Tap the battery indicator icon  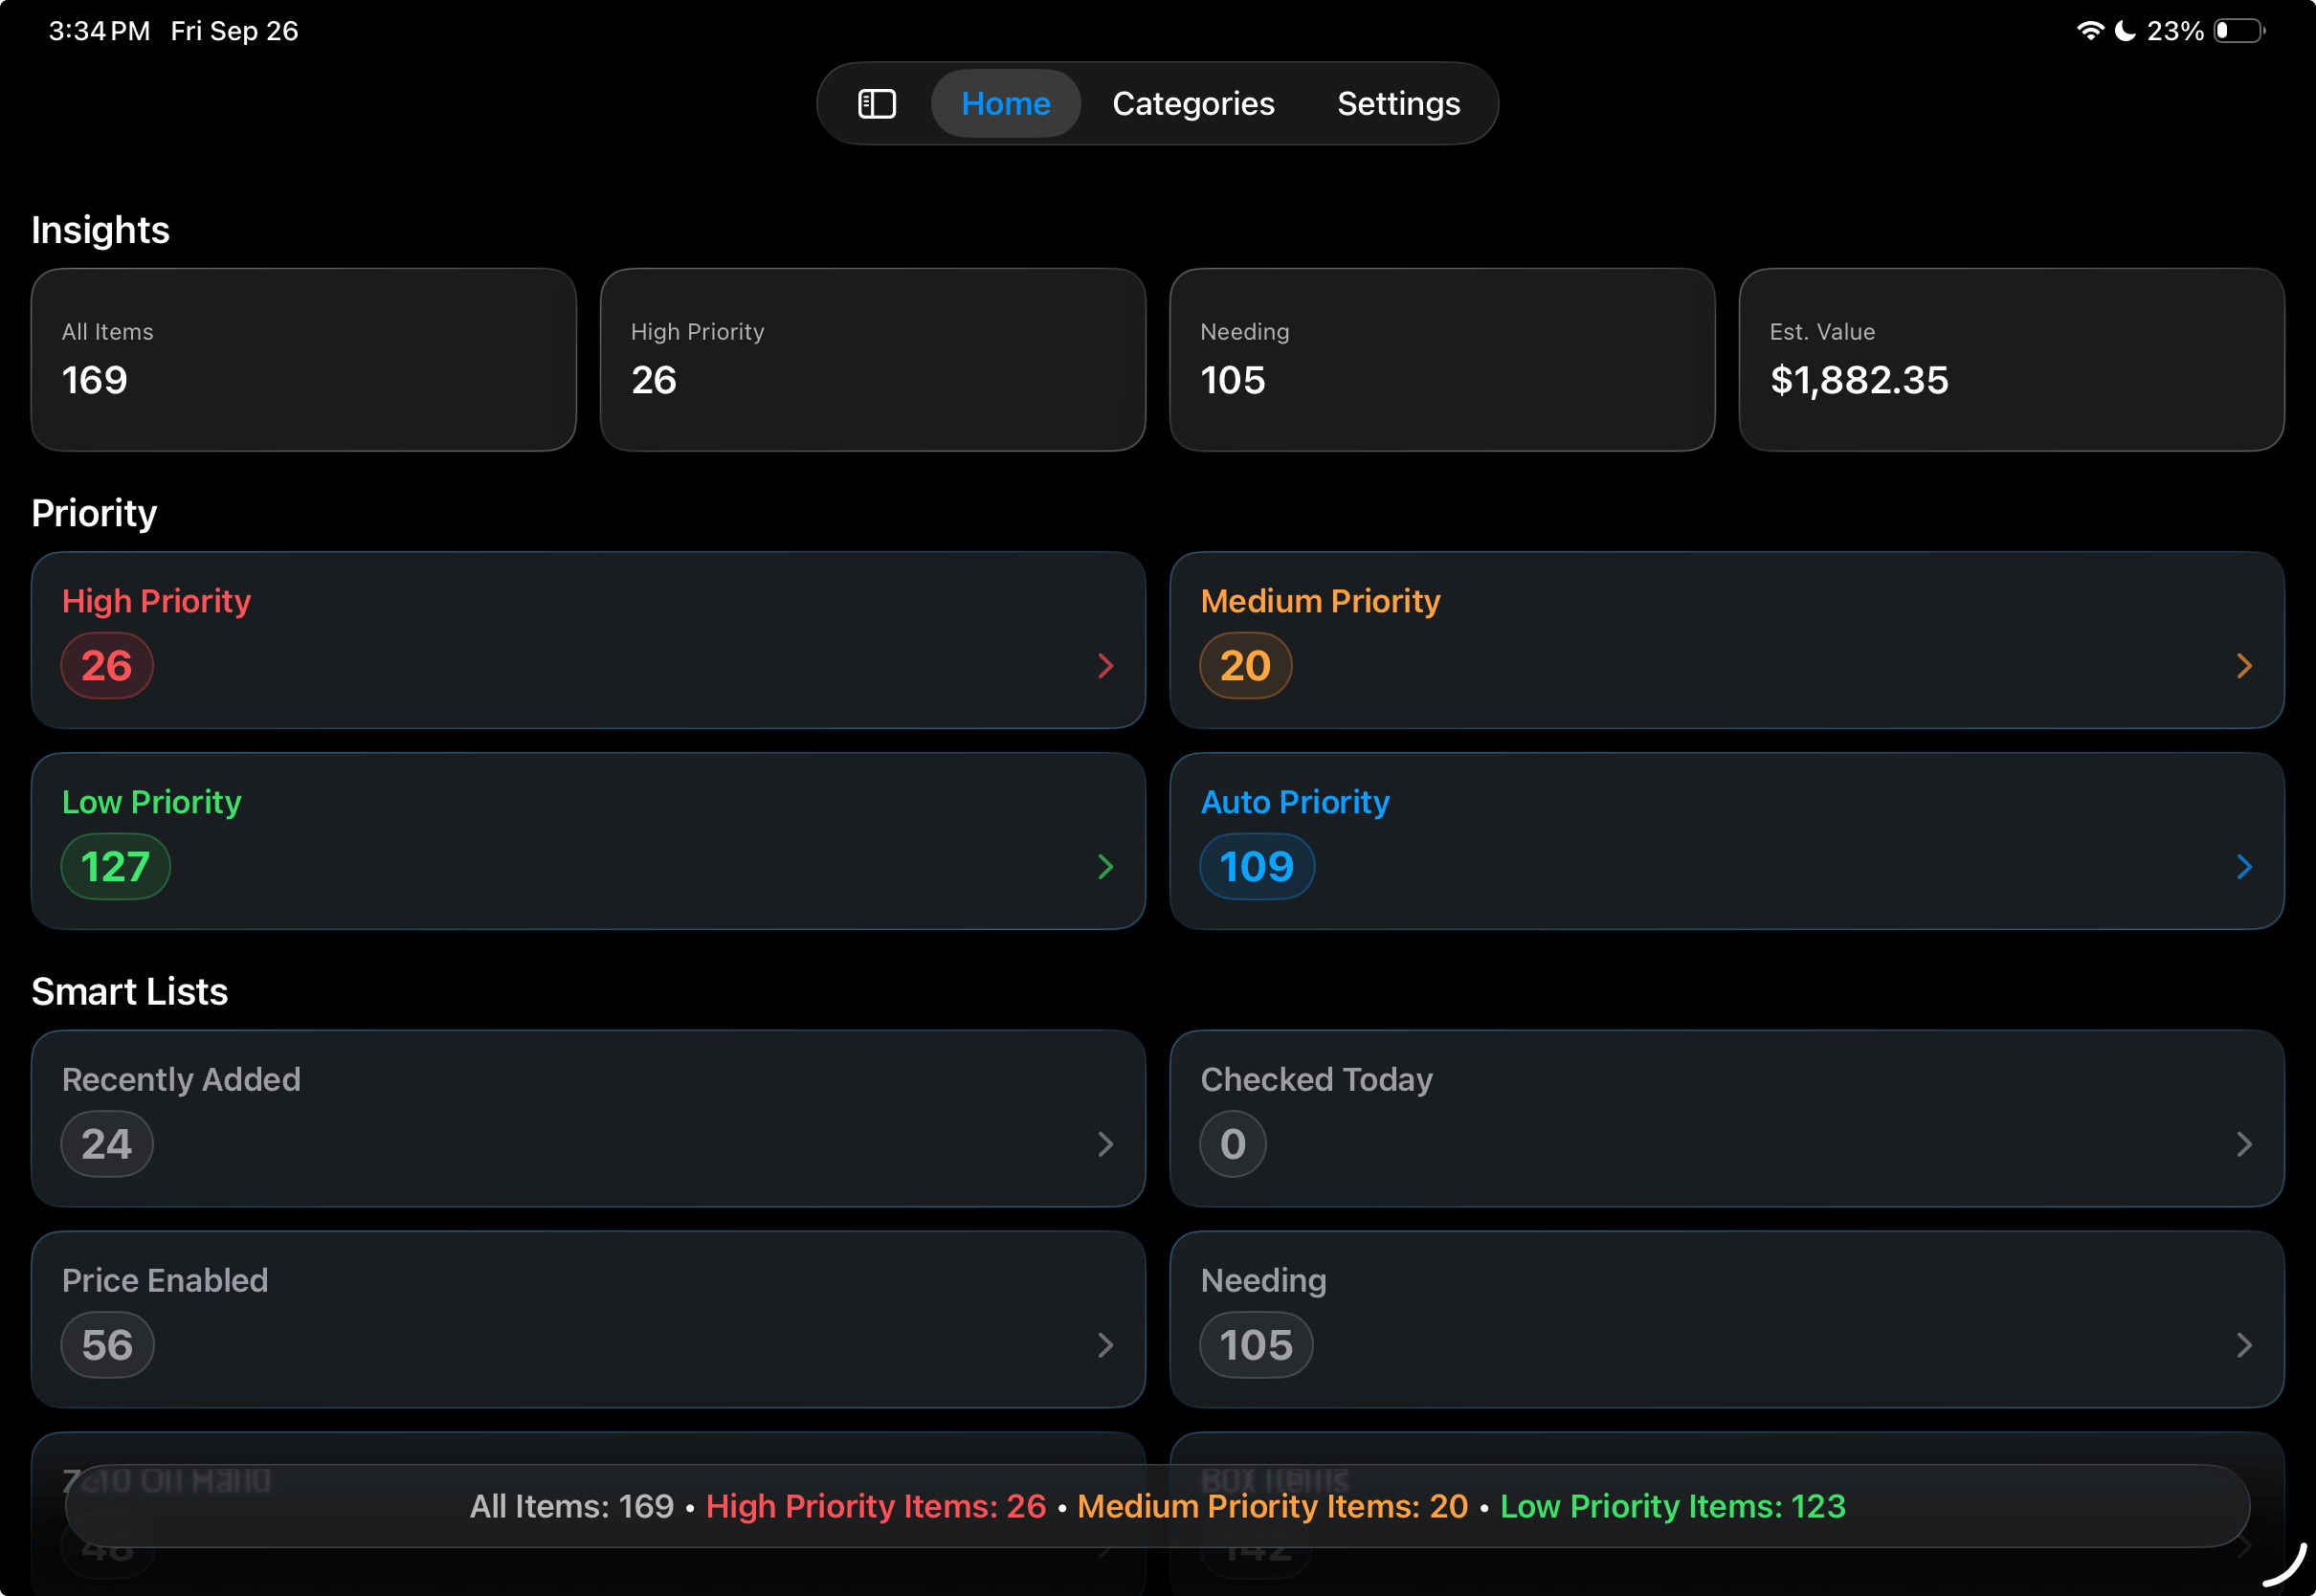2238,31
